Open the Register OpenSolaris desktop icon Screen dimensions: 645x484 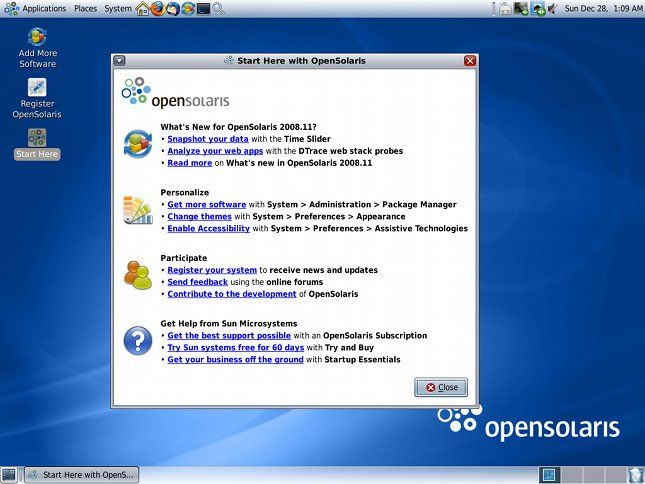[37, 98]
